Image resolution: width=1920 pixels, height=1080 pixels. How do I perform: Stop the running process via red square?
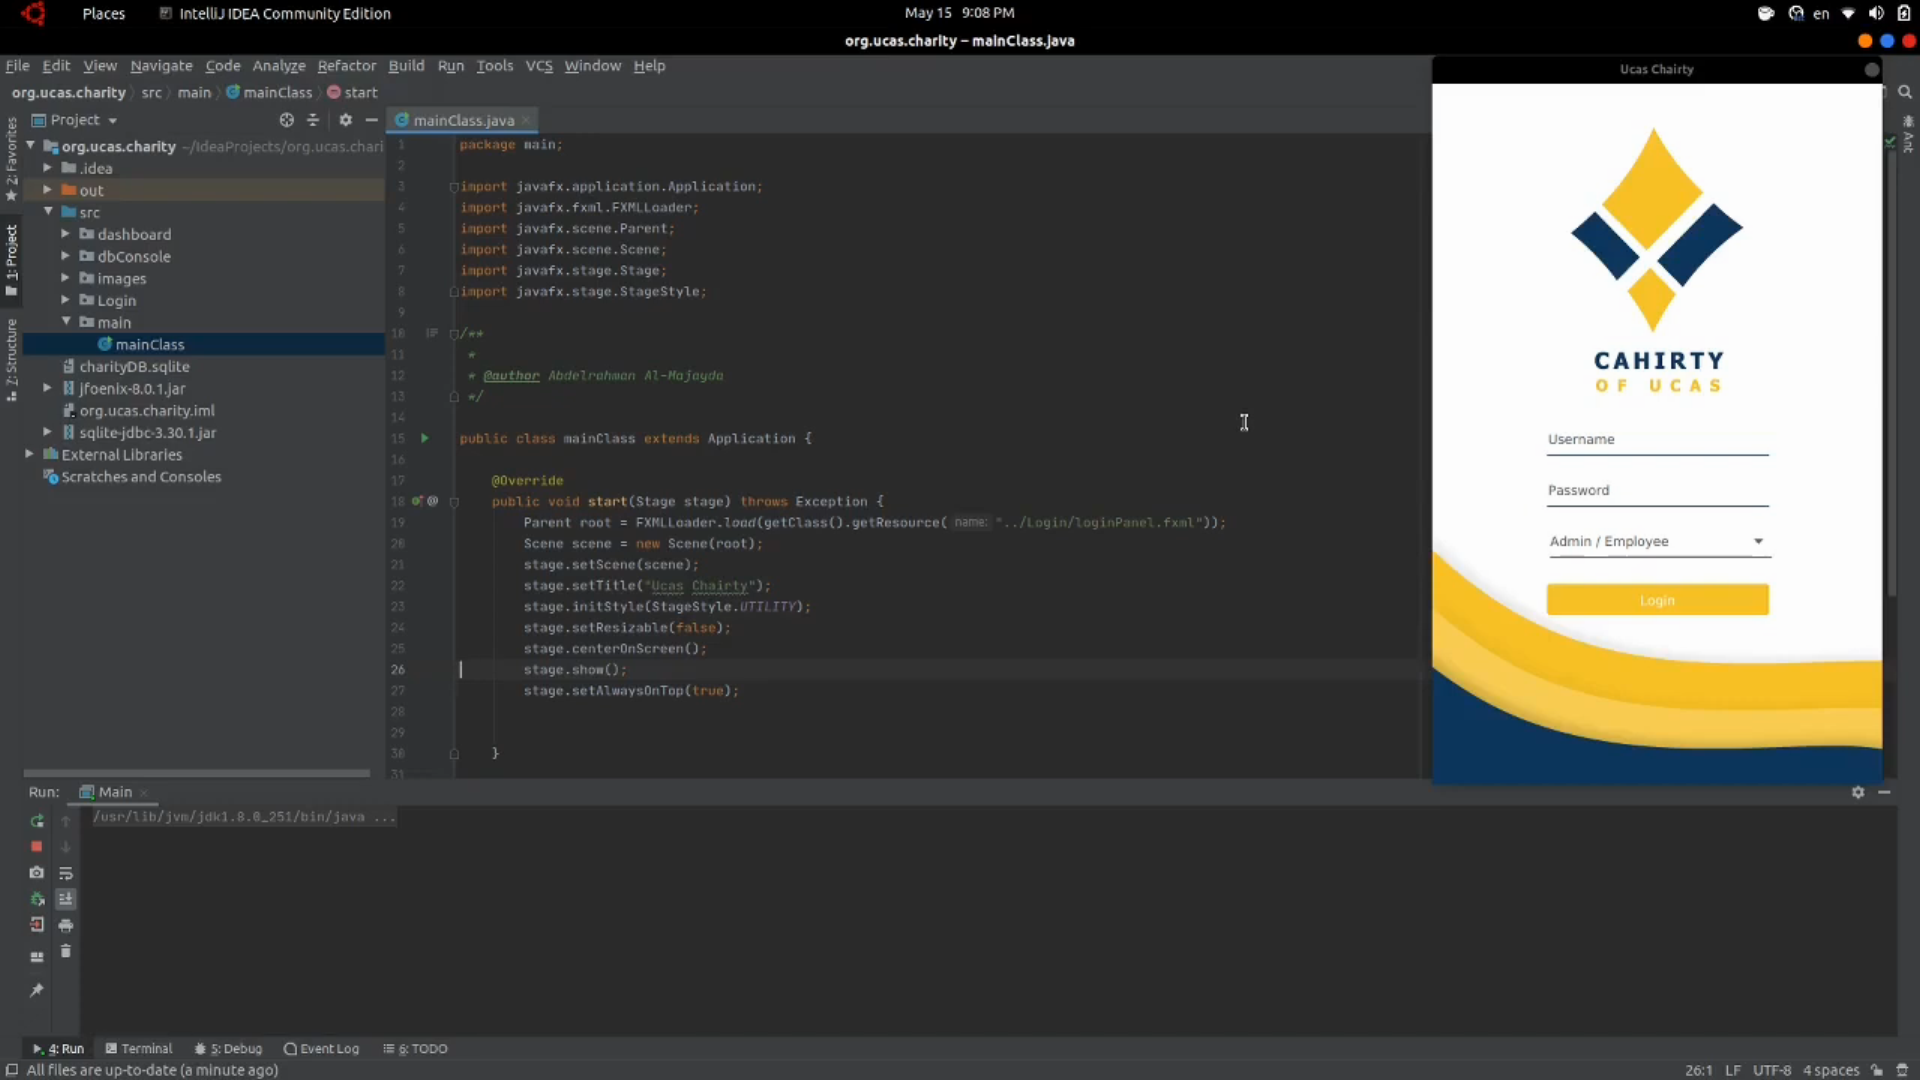tap(37, 847)
